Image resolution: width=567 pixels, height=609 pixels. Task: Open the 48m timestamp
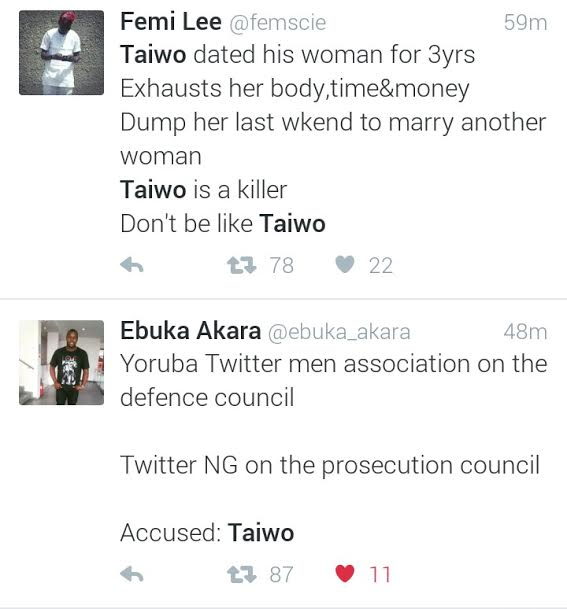click(x=525, y=332)
